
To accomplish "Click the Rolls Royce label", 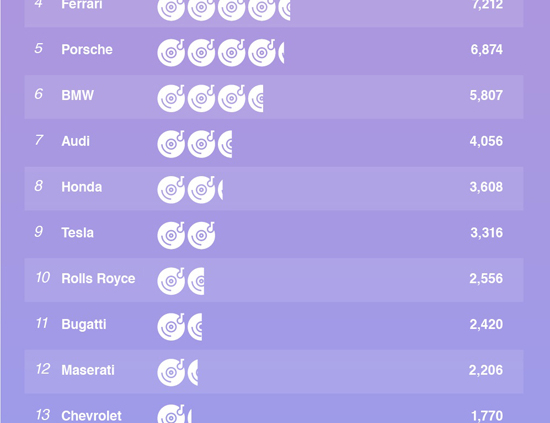I will (98, 278).
